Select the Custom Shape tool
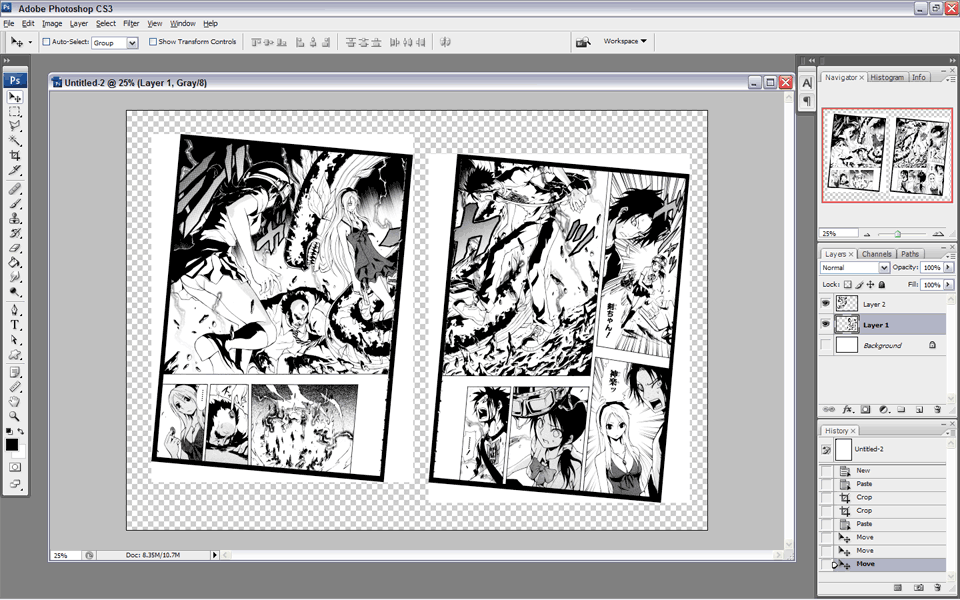The image size is (960, 600). [x=15, y=355]
